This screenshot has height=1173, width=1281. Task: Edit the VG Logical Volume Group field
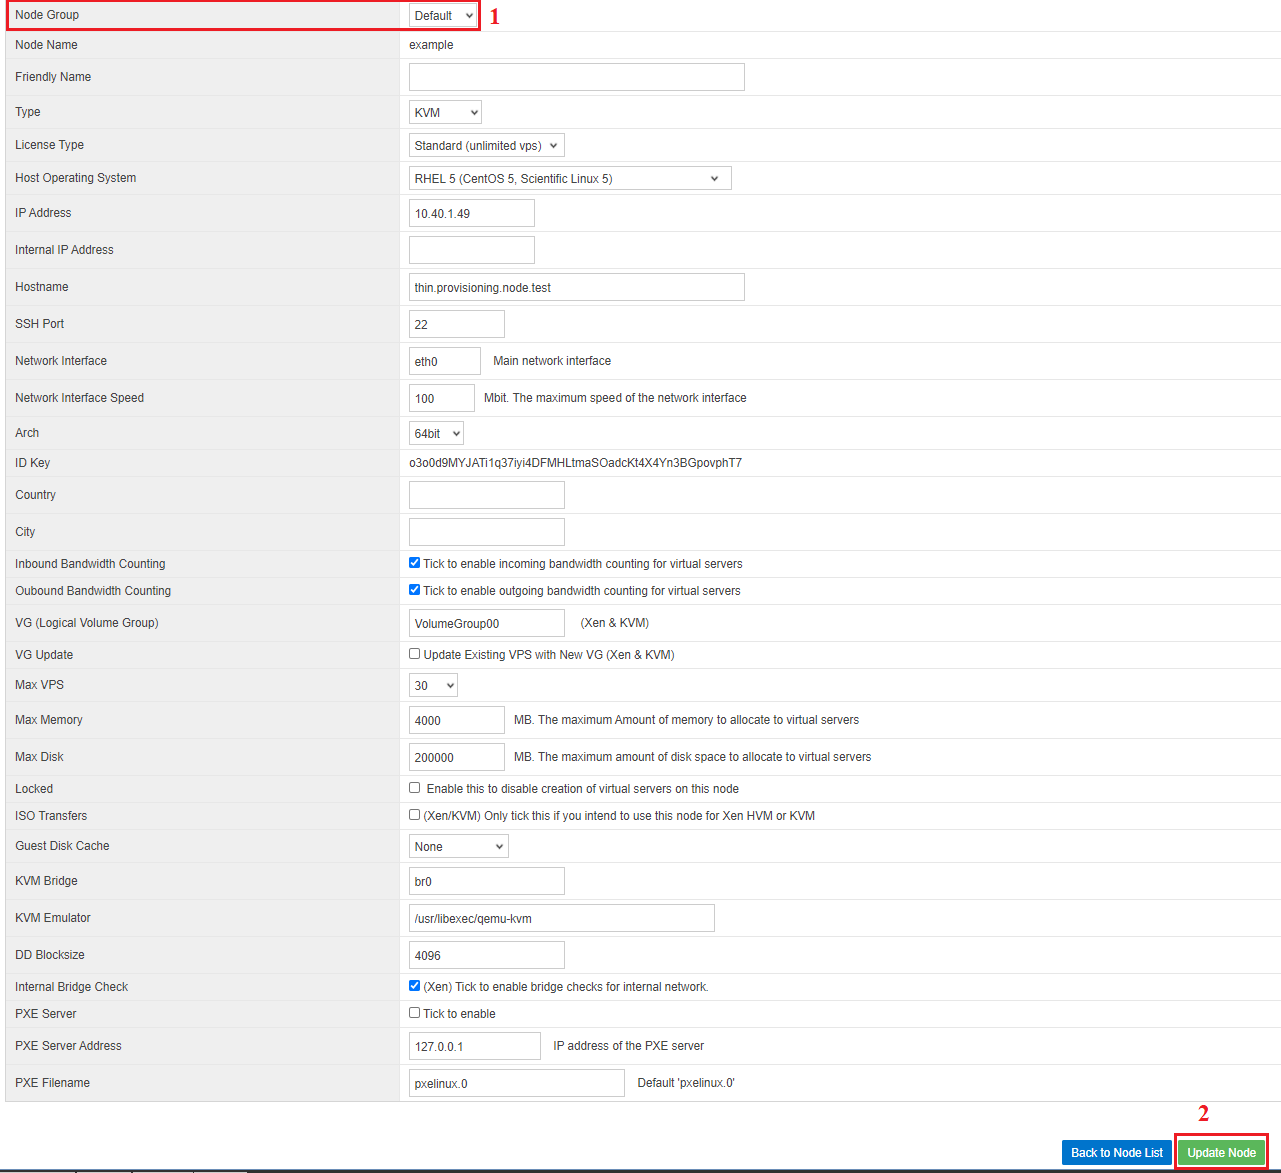pos(487,623)
